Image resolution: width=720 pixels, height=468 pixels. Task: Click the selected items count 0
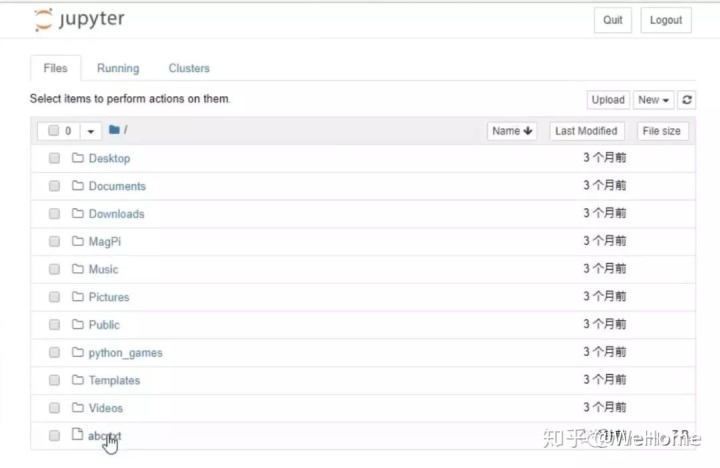pyautogui.click(x=68, y=131)
